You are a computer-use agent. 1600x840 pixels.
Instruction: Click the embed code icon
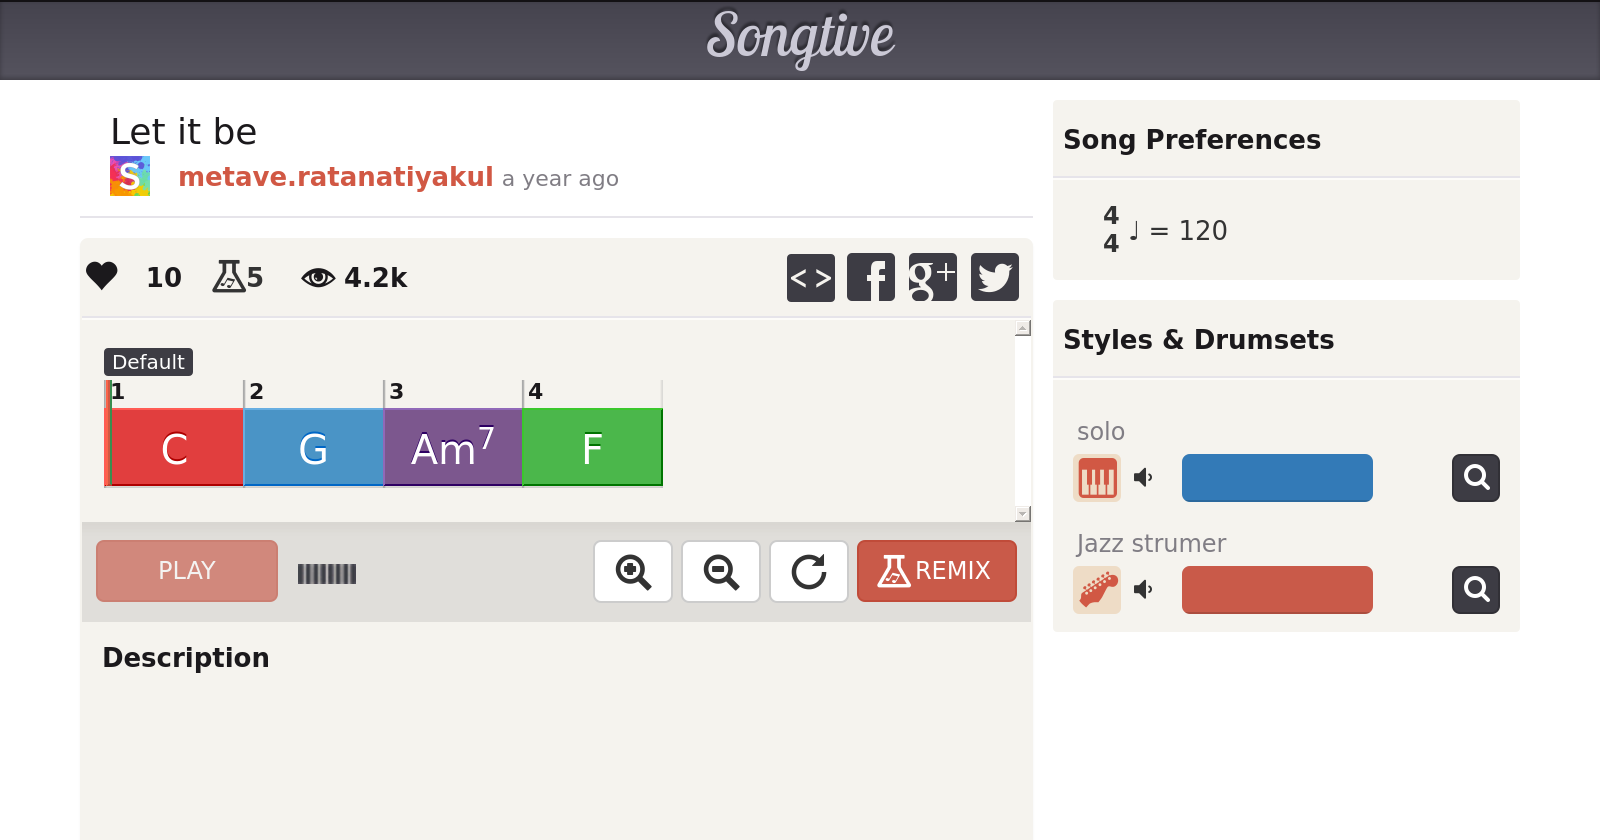[810, 277]
